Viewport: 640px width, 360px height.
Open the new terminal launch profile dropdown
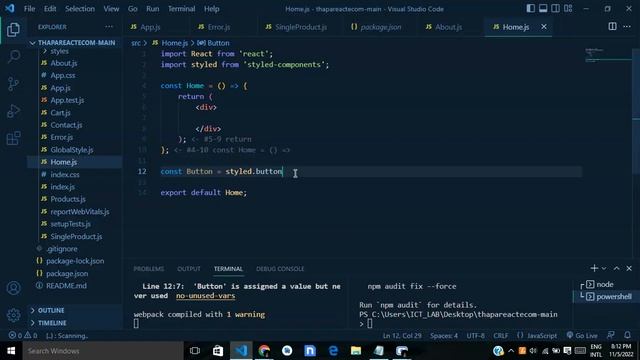(604, 268)
